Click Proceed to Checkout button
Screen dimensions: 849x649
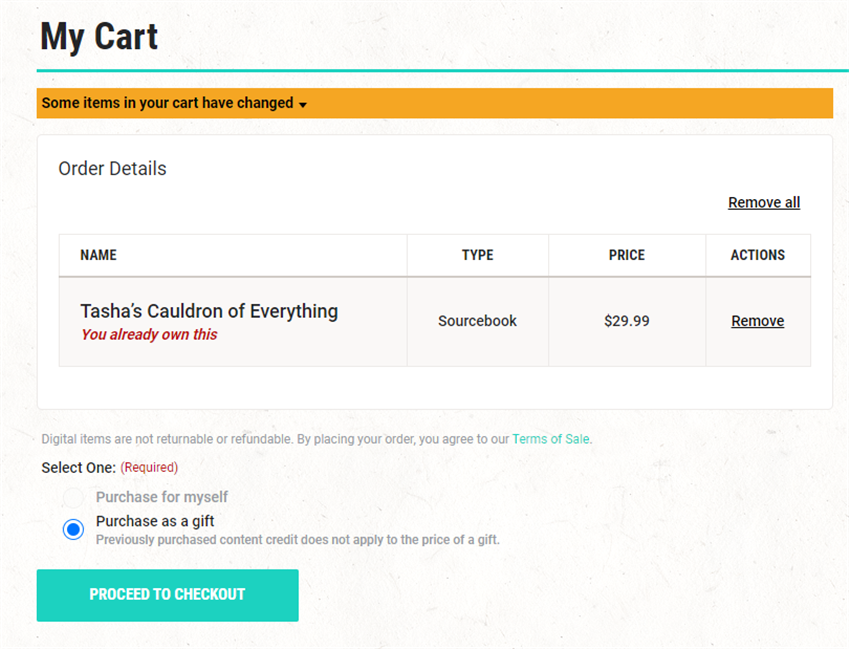(x=167, y=595)
